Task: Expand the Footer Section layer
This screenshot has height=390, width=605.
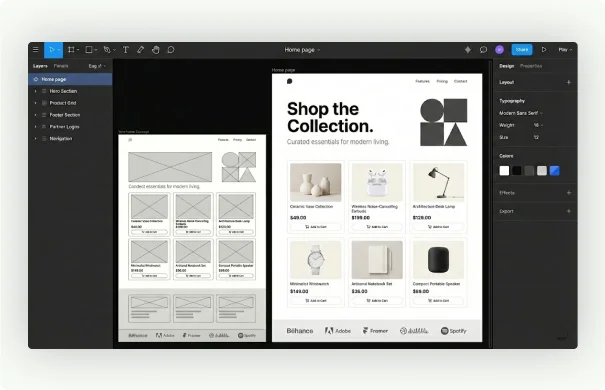Action: tap(35, 115)
